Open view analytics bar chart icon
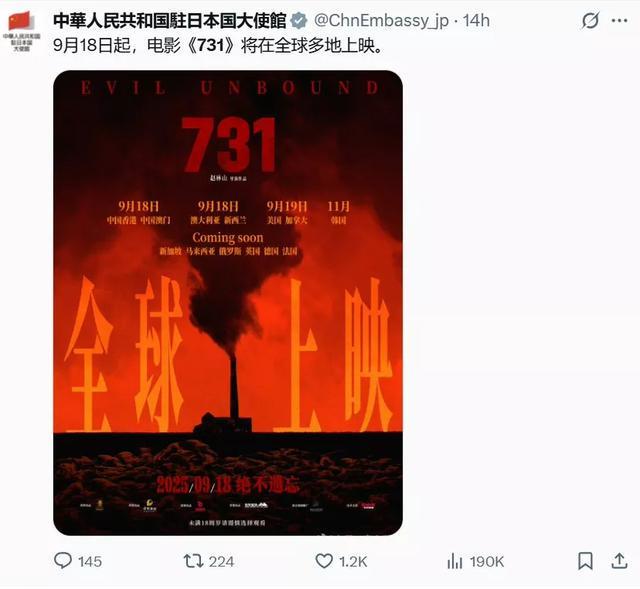This screenshot has width=640, height=589. coord(455,561)
